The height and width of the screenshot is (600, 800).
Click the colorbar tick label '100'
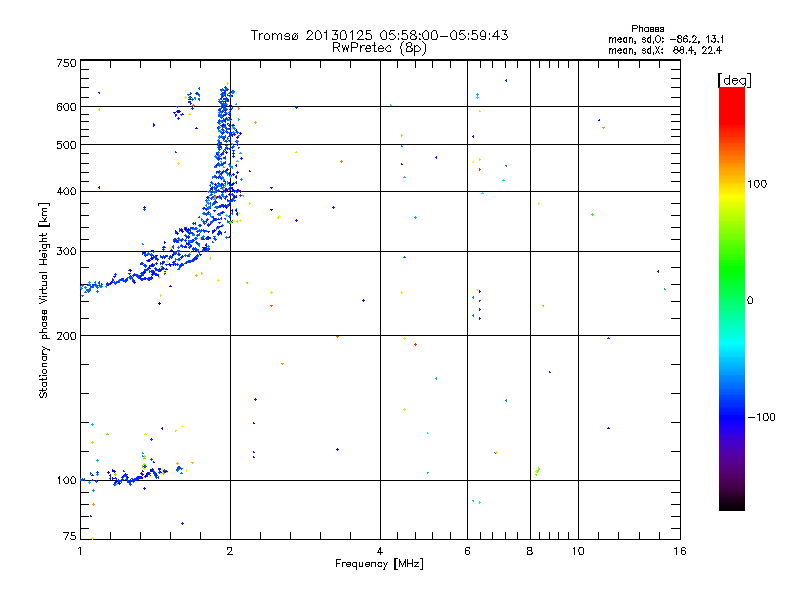[757, 184]
